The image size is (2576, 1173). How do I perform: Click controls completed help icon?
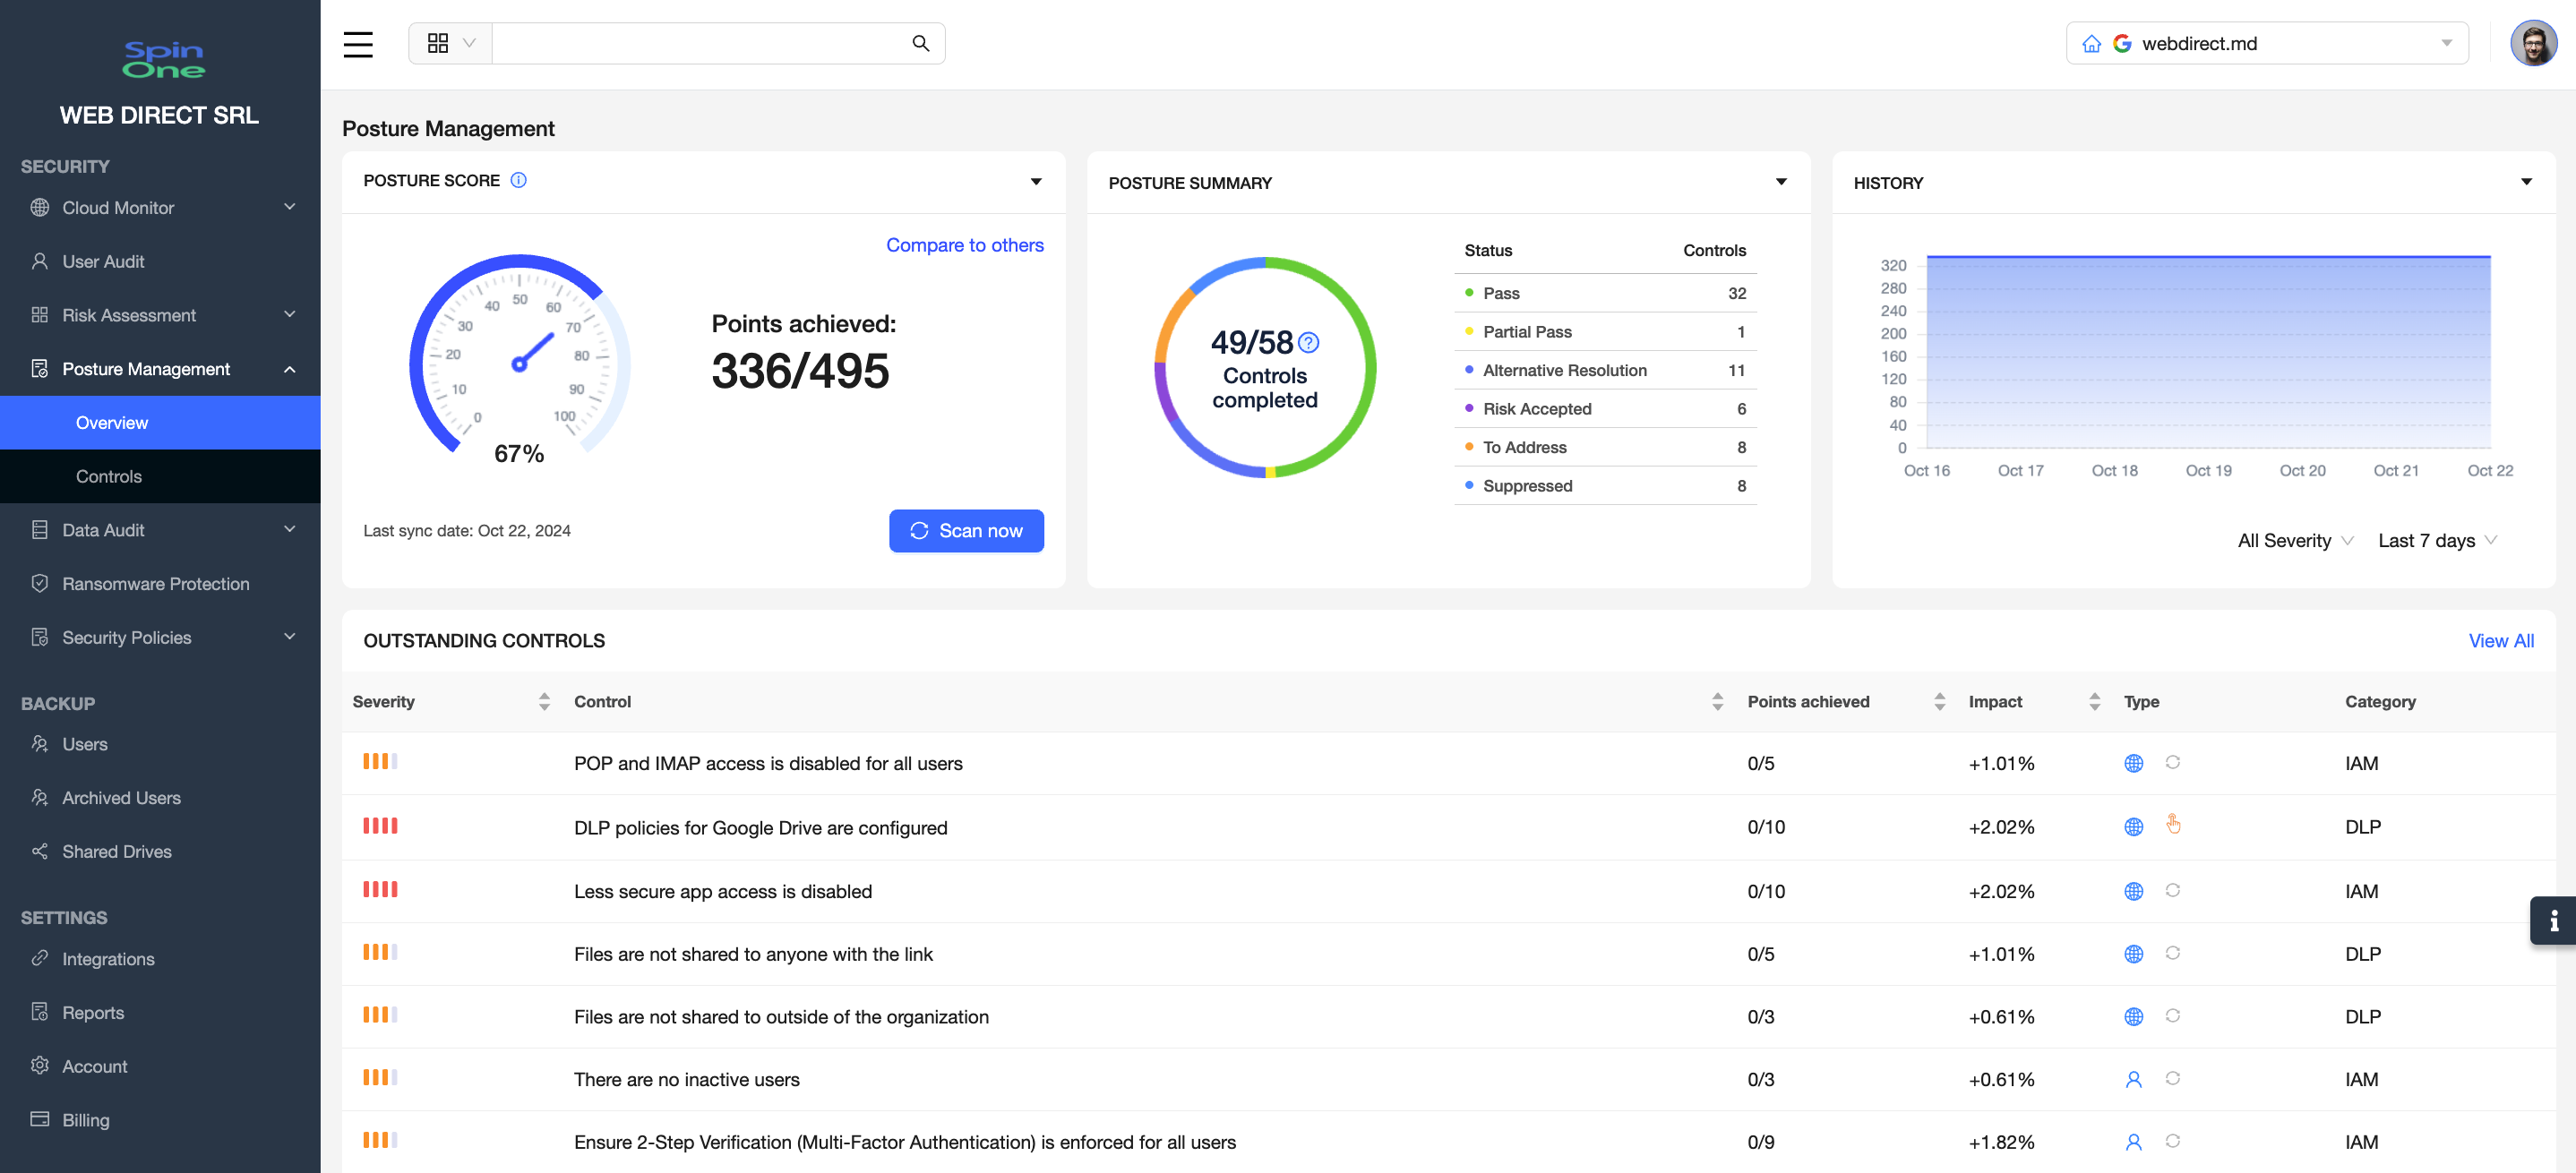click(x=1308, y=343)
